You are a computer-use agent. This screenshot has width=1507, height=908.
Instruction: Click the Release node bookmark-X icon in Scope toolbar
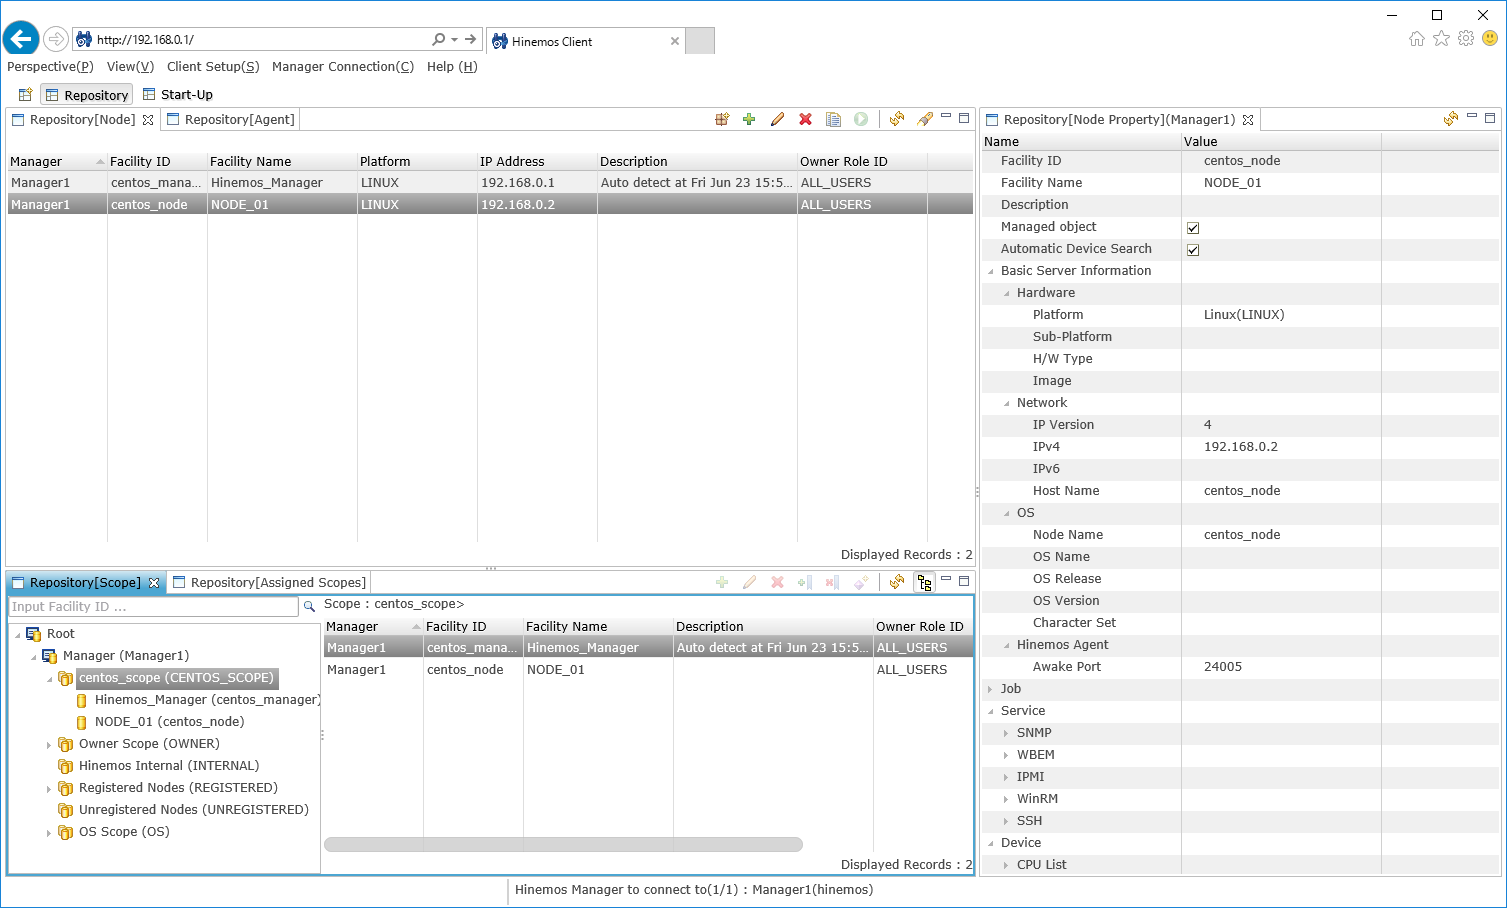point(832,582)
